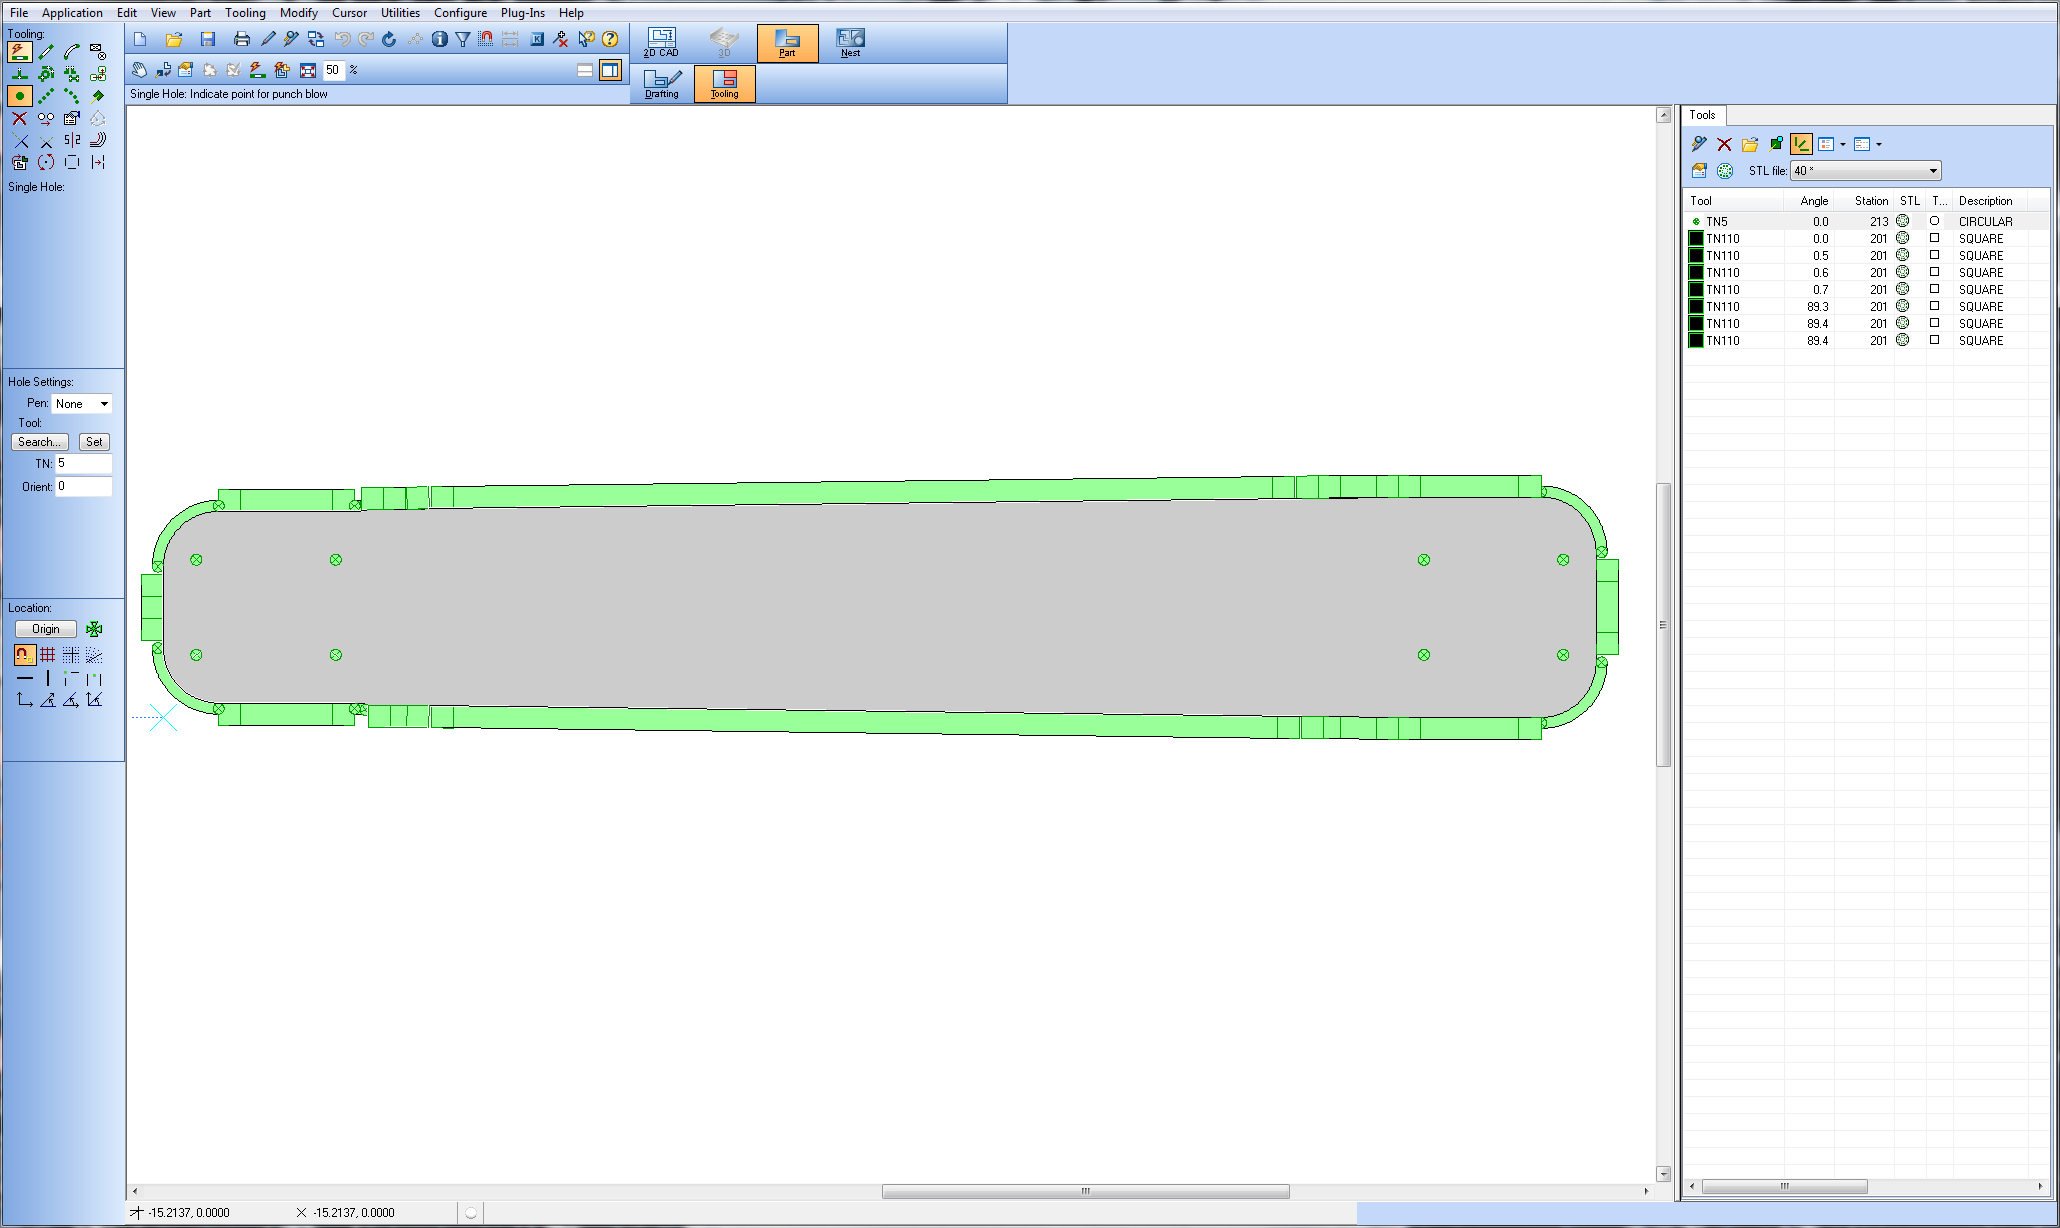Toggle the magnet snap mode in Location
2060x1228 pixels.
(x=24, y=655)
